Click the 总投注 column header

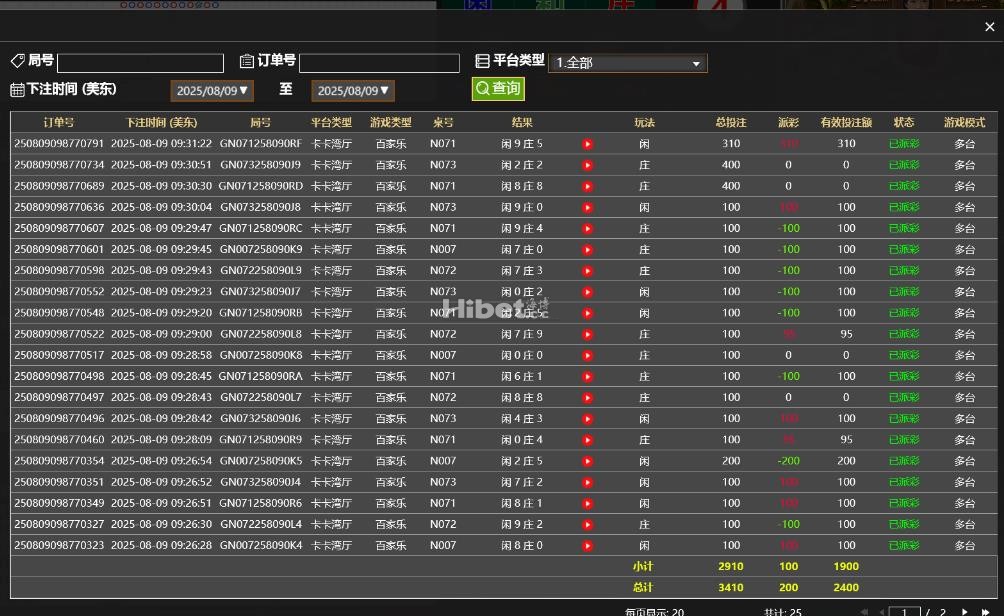pos(731,122)
